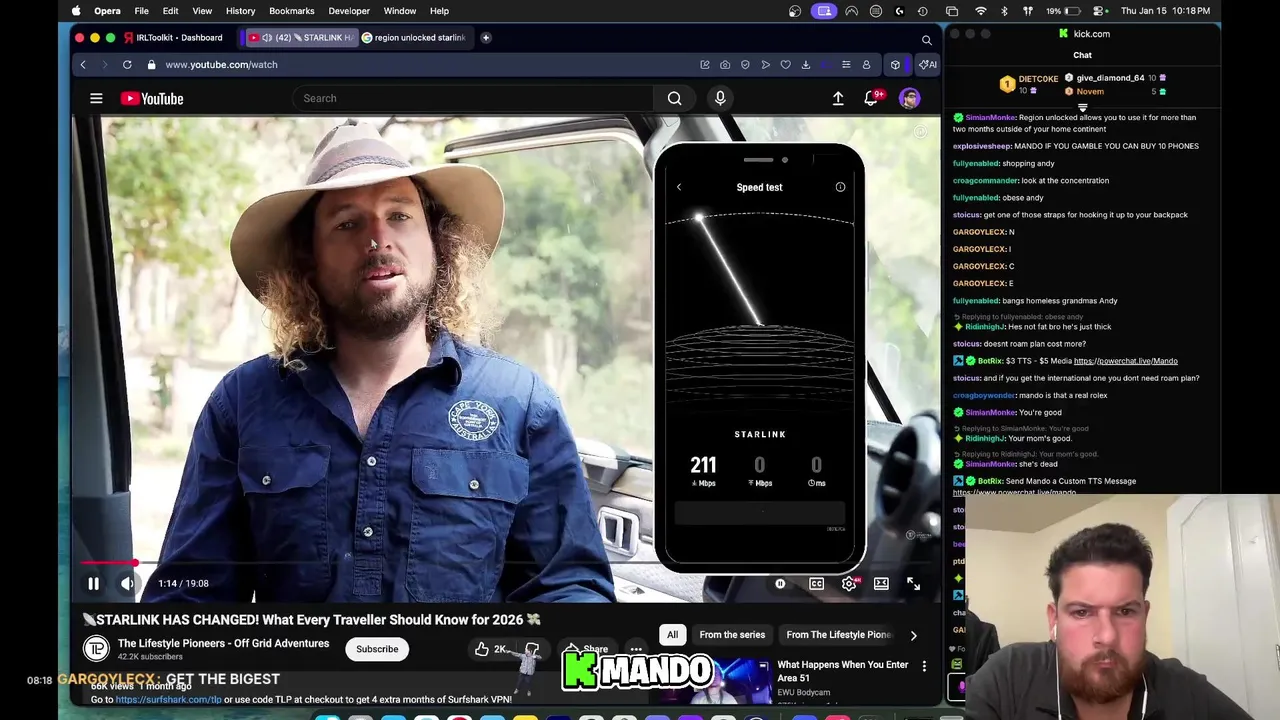Add page to bookmarks heart icon

(786, 64)
